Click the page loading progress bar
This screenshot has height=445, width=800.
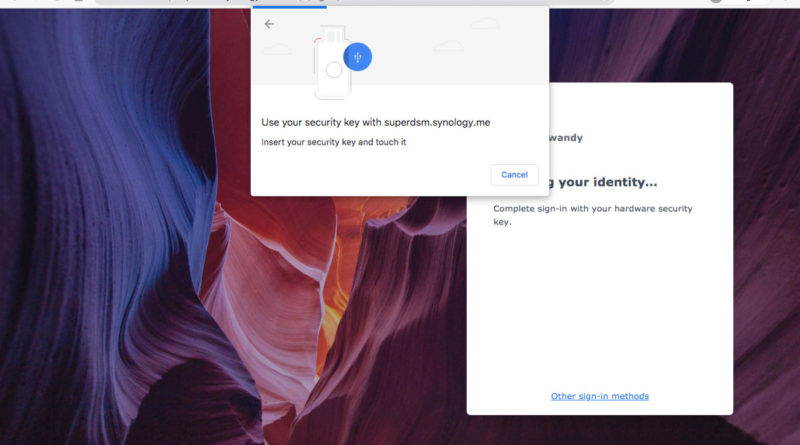pyautogui.click(x=290, y=8)
